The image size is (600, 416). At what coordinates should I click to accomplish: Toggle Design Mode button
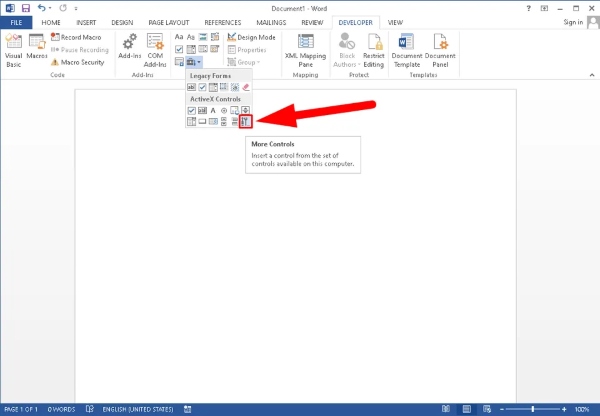coord(250,37)
